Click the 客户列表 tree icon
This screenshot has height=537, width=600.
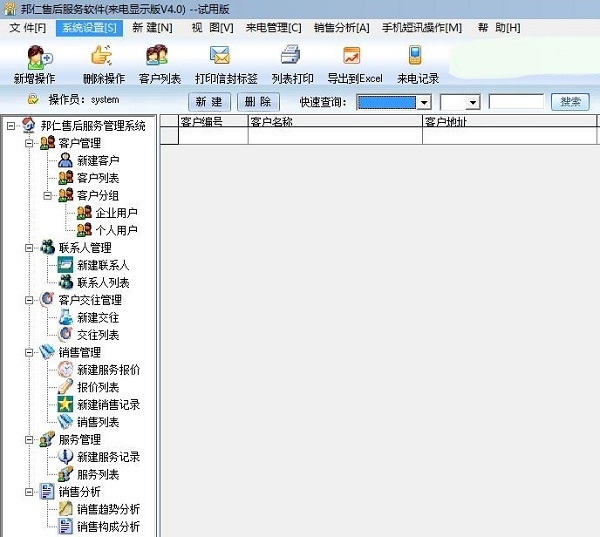point(65,178)
